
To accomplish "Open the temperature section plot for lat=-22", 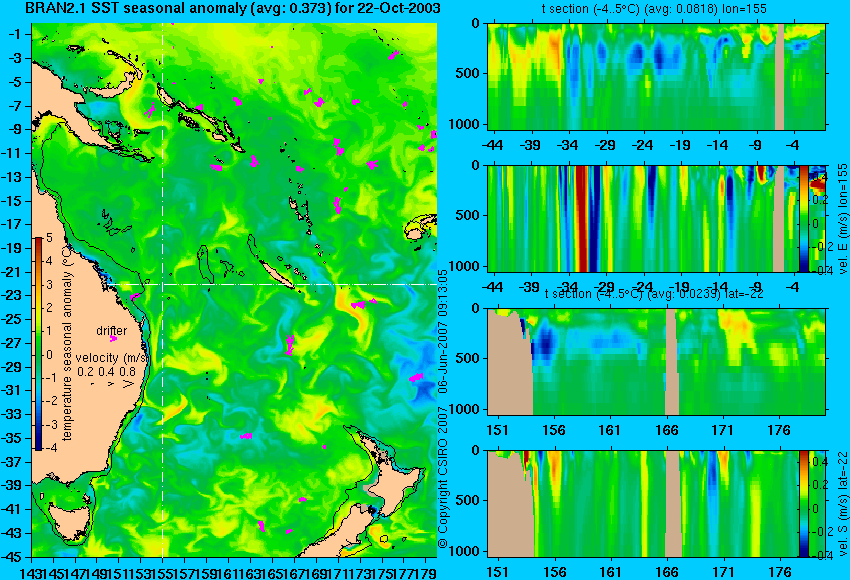I will point(656,362).
